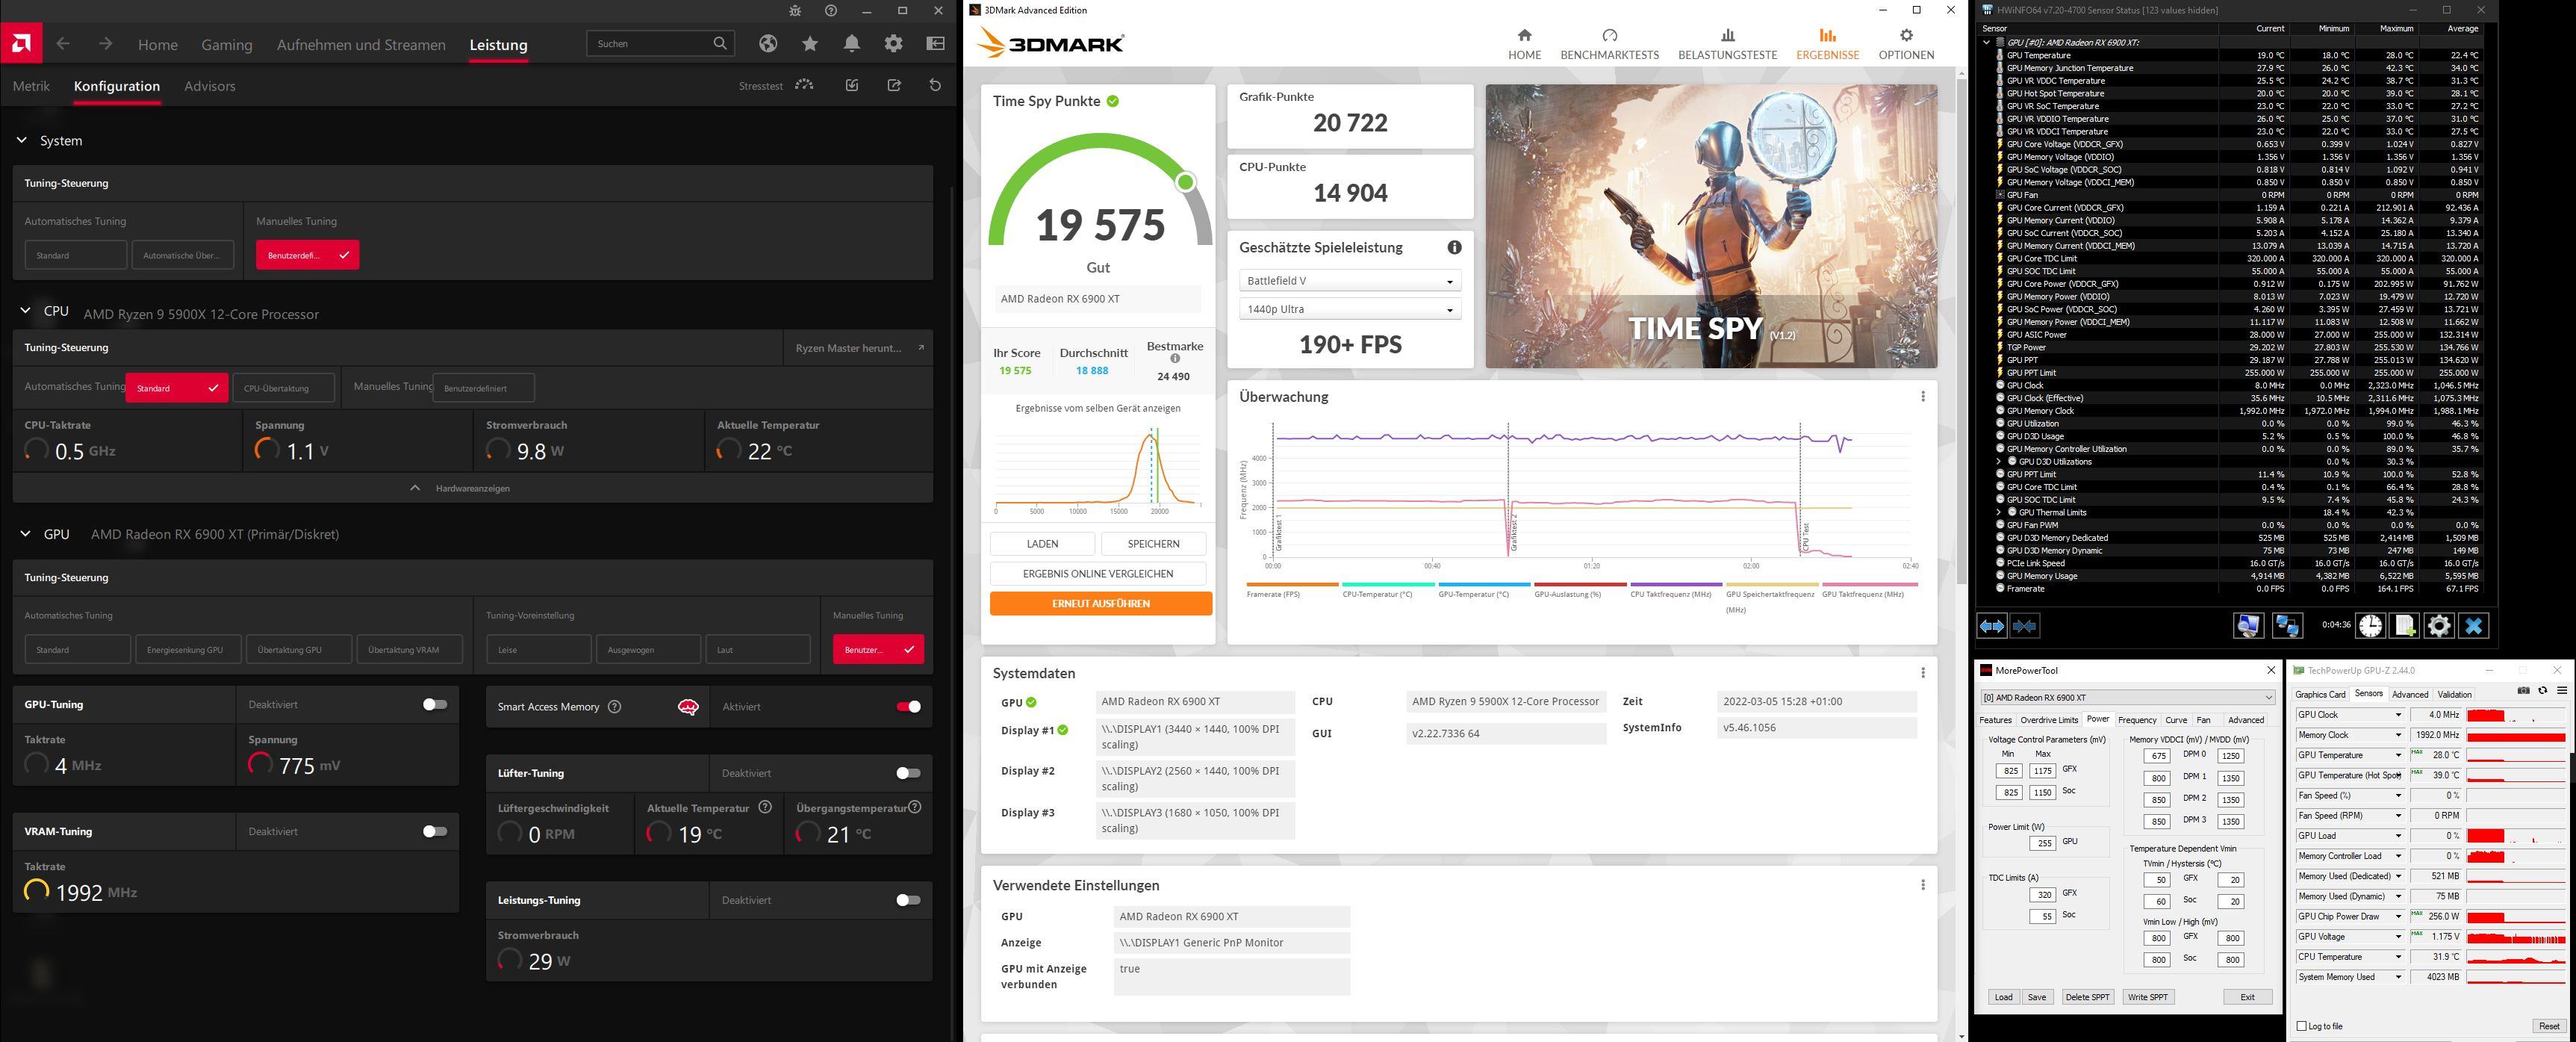Image resolution: width=2576 pixels, height=1042 pixels.
Task: Go forward in AMD Software navigation
Action: pos(105,44)
